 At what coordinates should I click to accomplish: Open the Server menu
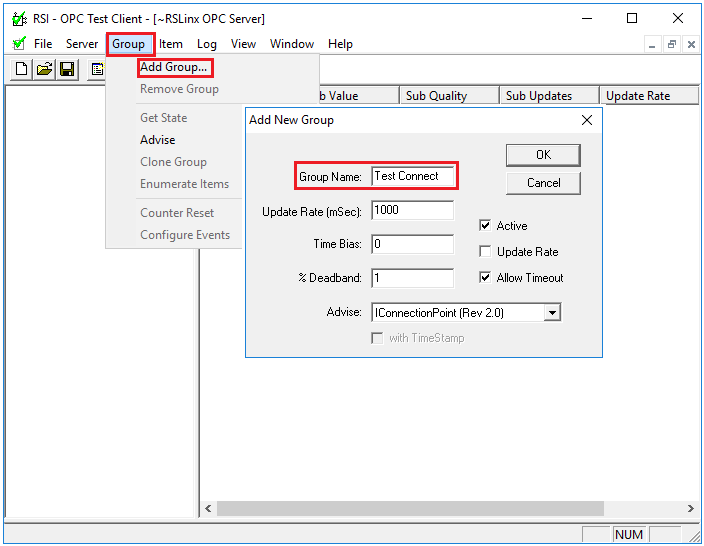coord(82,44)
